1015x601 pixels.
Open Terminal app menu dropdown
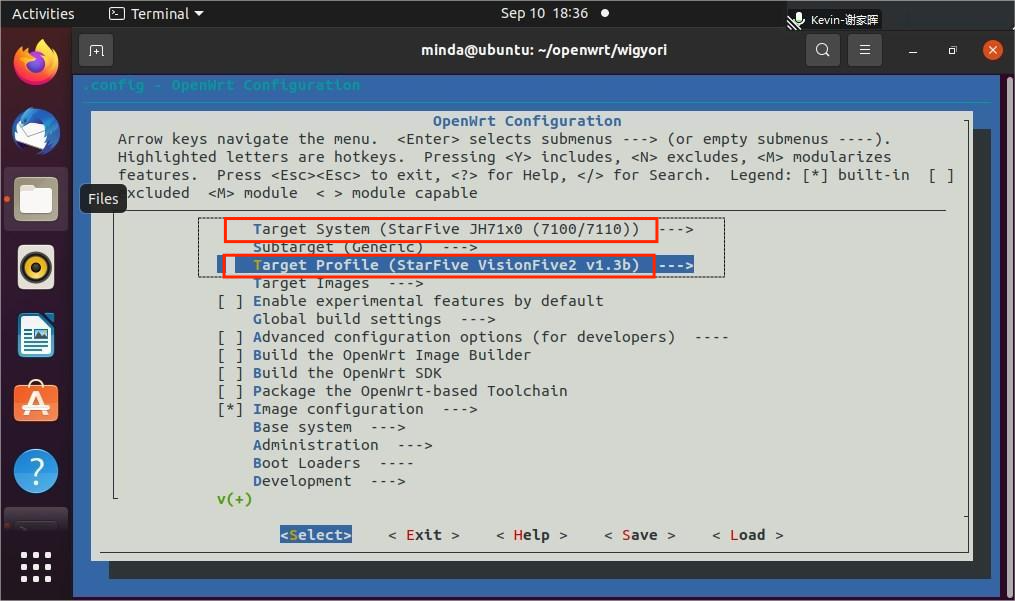[x=156, y=14]
